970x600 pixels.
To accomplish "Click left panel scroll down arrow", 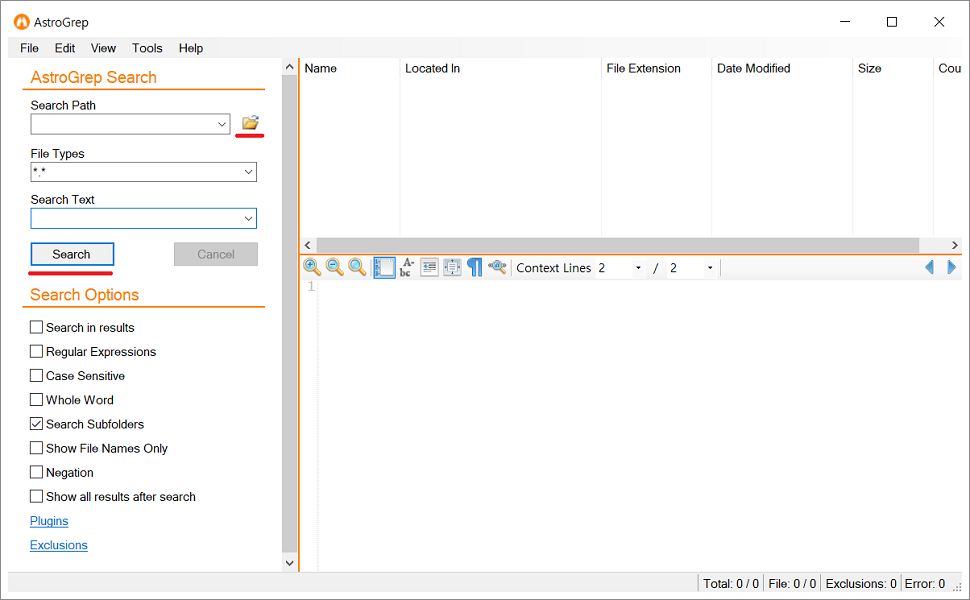I will click(x=290, y=563).
